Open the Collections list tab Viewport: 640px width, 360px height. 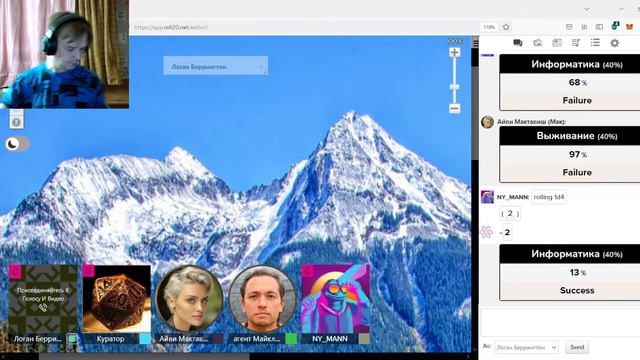[595, 43]
